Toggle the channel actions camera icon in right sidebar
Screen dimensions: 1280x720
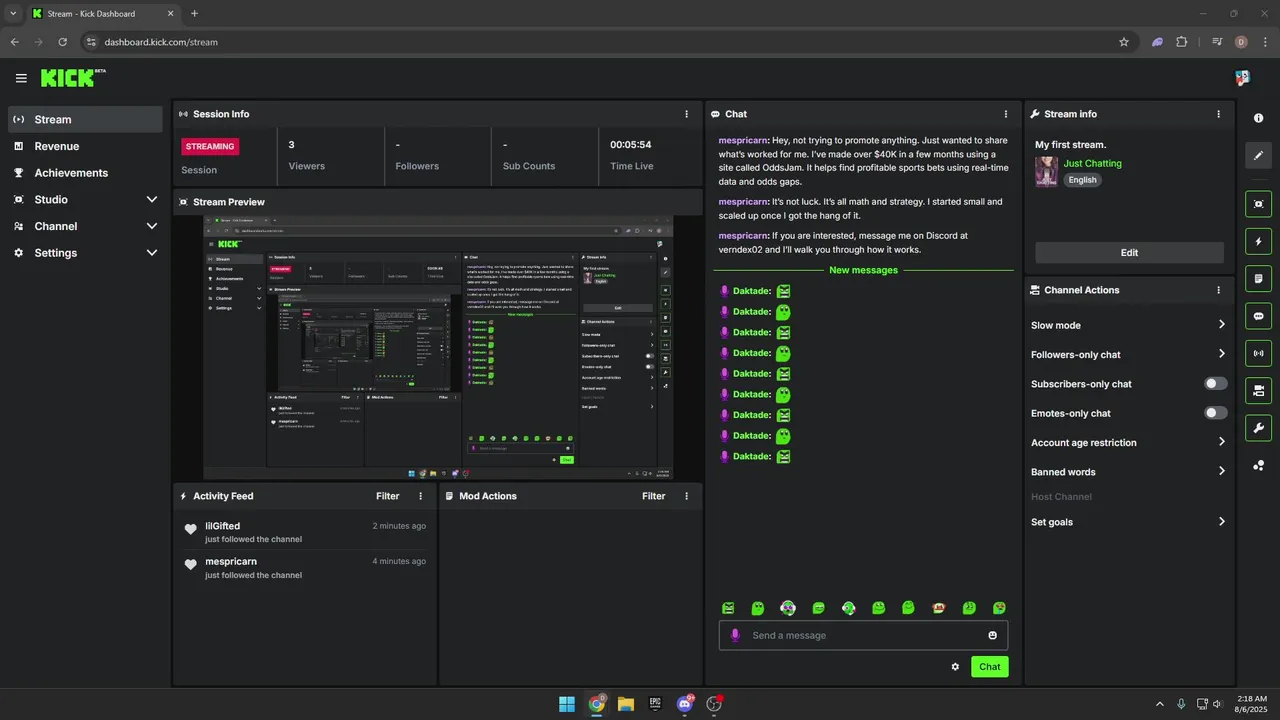point(1258,391)
